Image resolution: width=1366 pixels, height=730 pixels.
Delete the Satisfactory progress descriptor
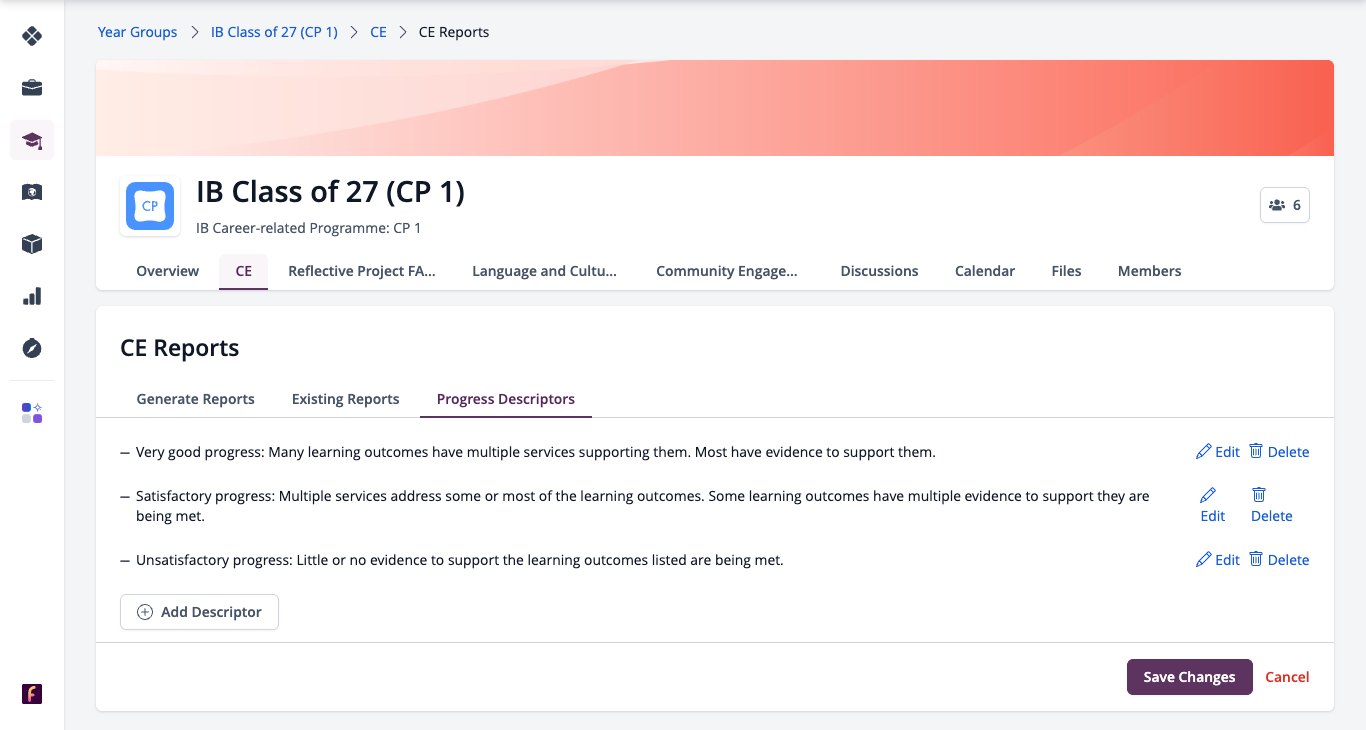1271,505
